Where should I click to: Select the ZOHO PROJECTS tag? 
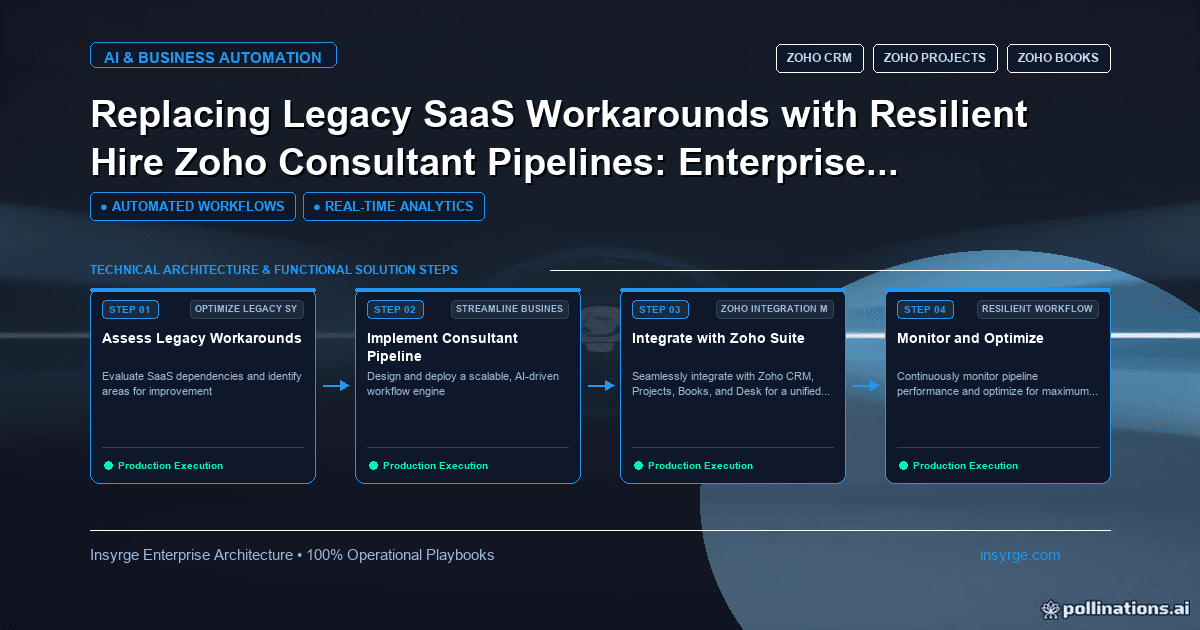click(x=934, y=58)
